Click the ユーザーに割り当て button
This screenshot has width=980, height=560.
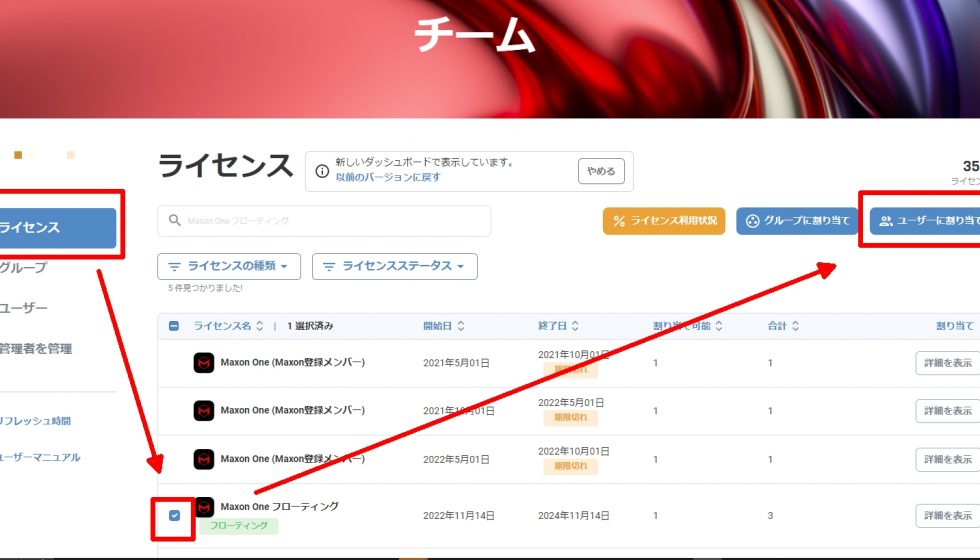pos(925,221)
